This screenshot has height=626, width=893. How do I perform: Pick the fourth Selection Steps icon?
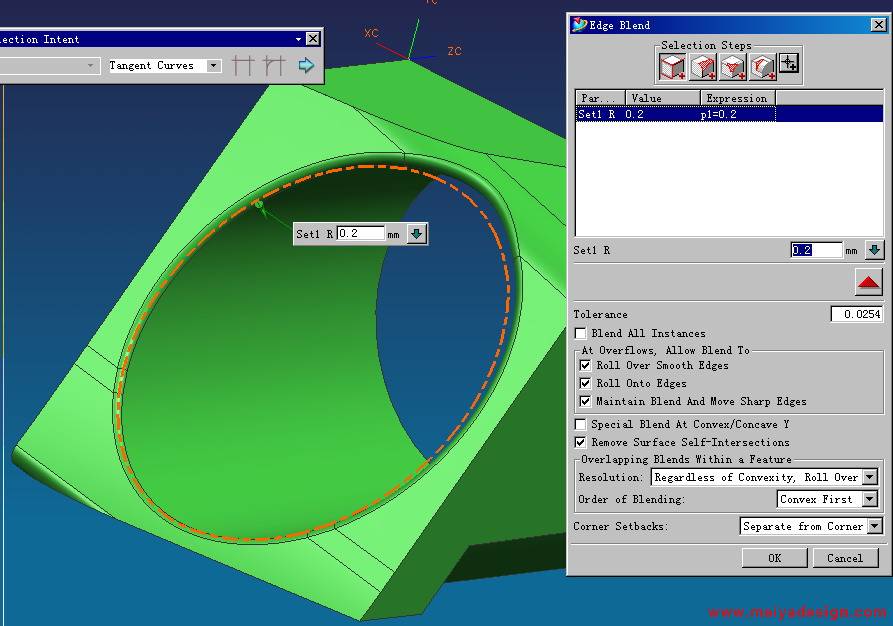point(763,67)
